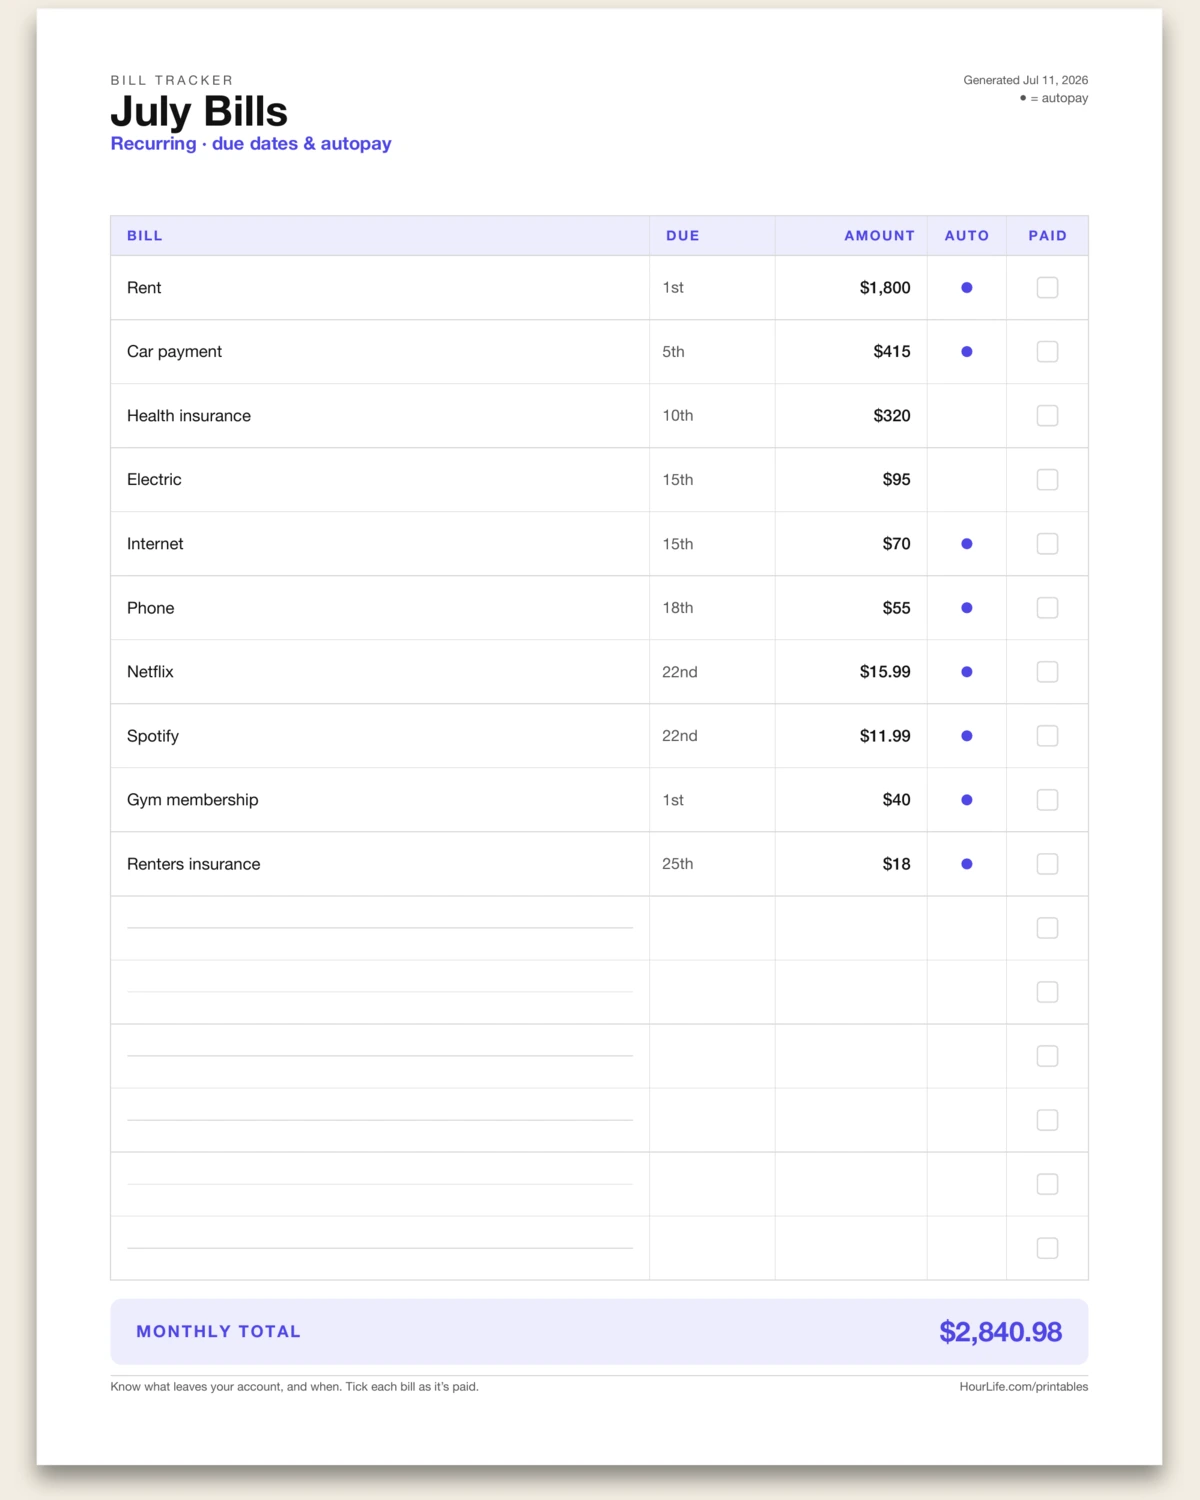Click the Gym membership autopay dot
The image size is (1200, 1500).
[967, 800]
